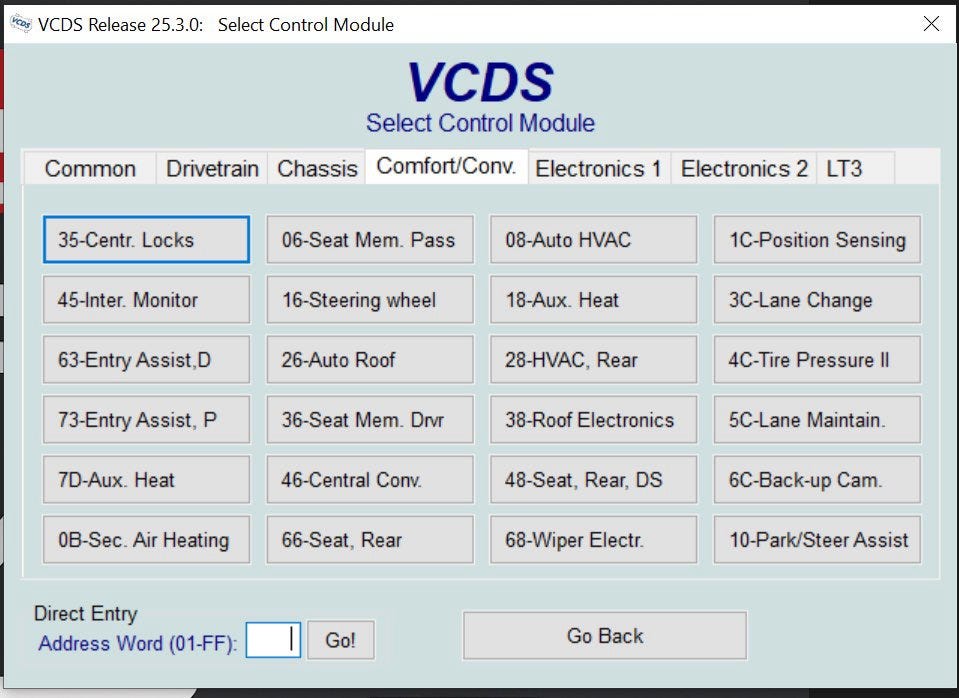
Task: Click the Address Word (01-FF) label
Action: coord(138,644)
